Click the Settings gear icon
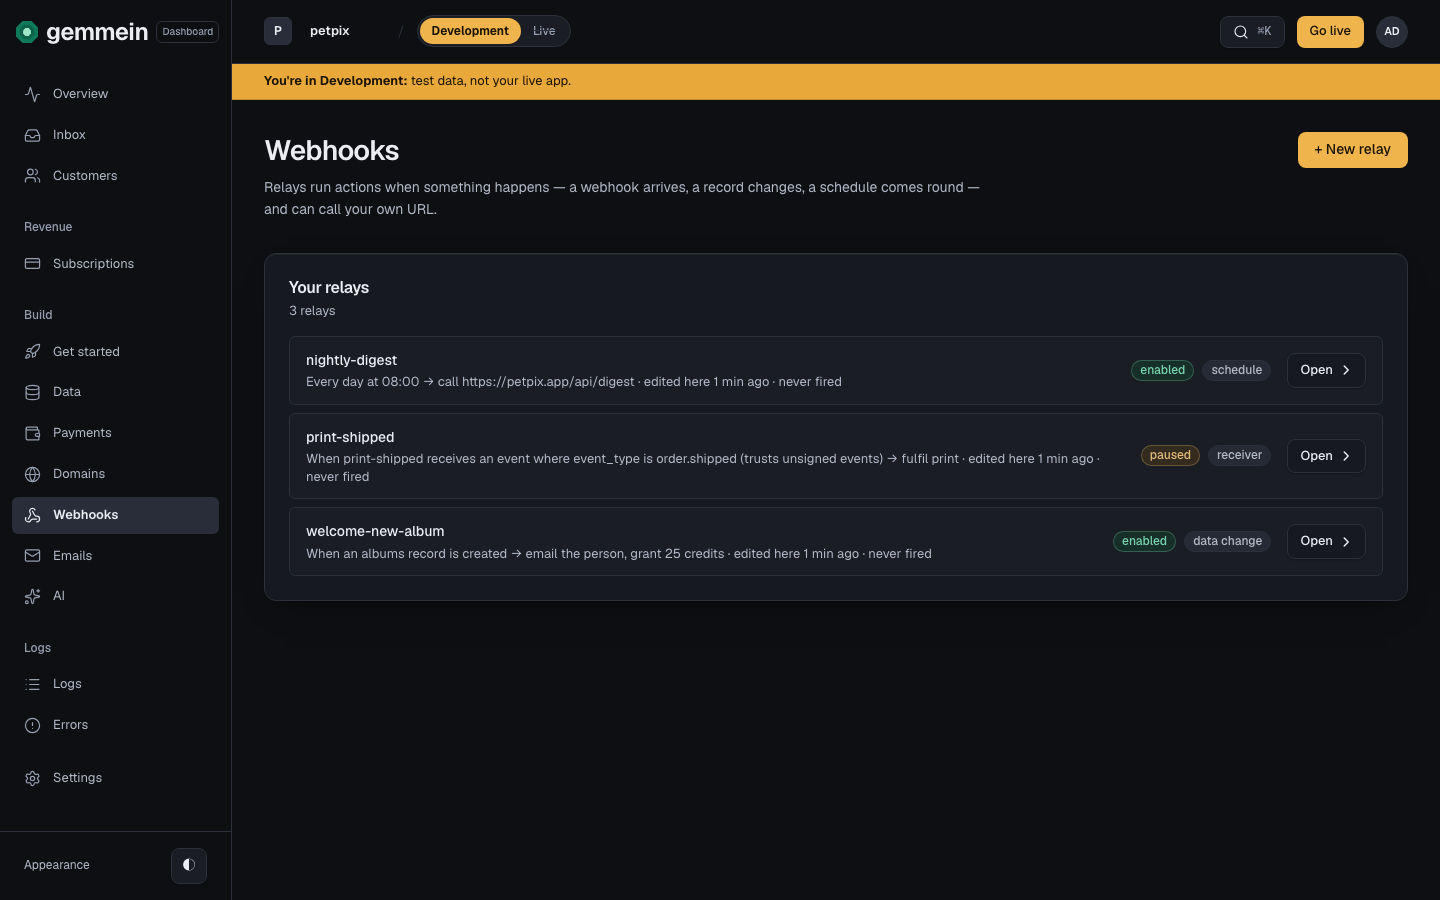This screenshot has height=900, width=1440. [33, 778]
